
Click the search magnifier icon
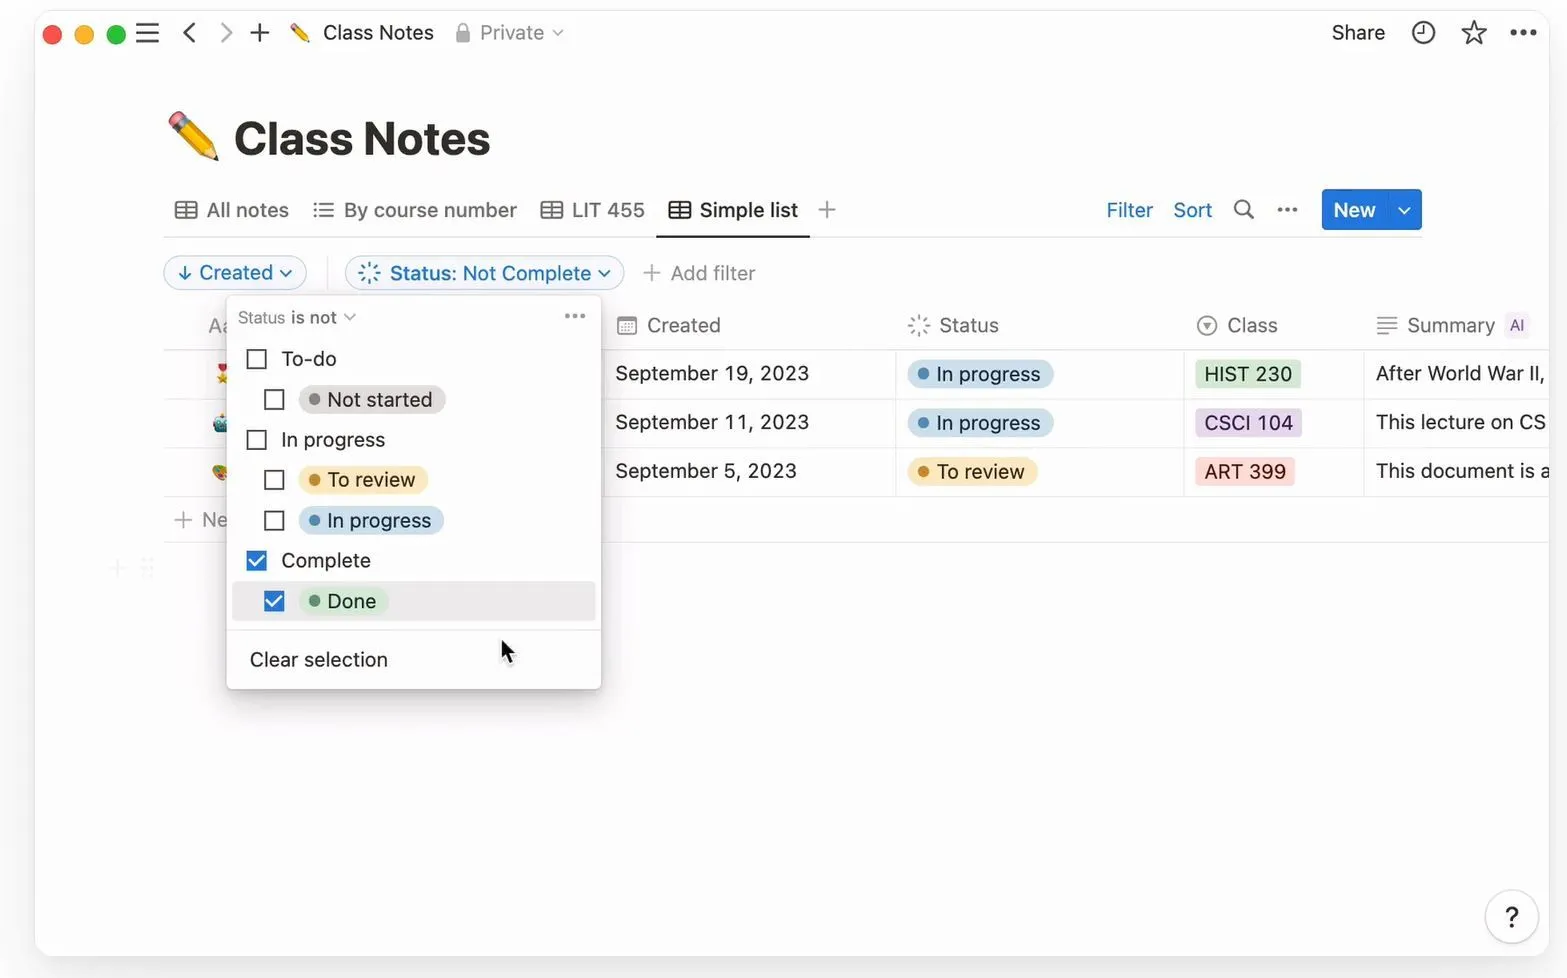tap(1243, 210)
